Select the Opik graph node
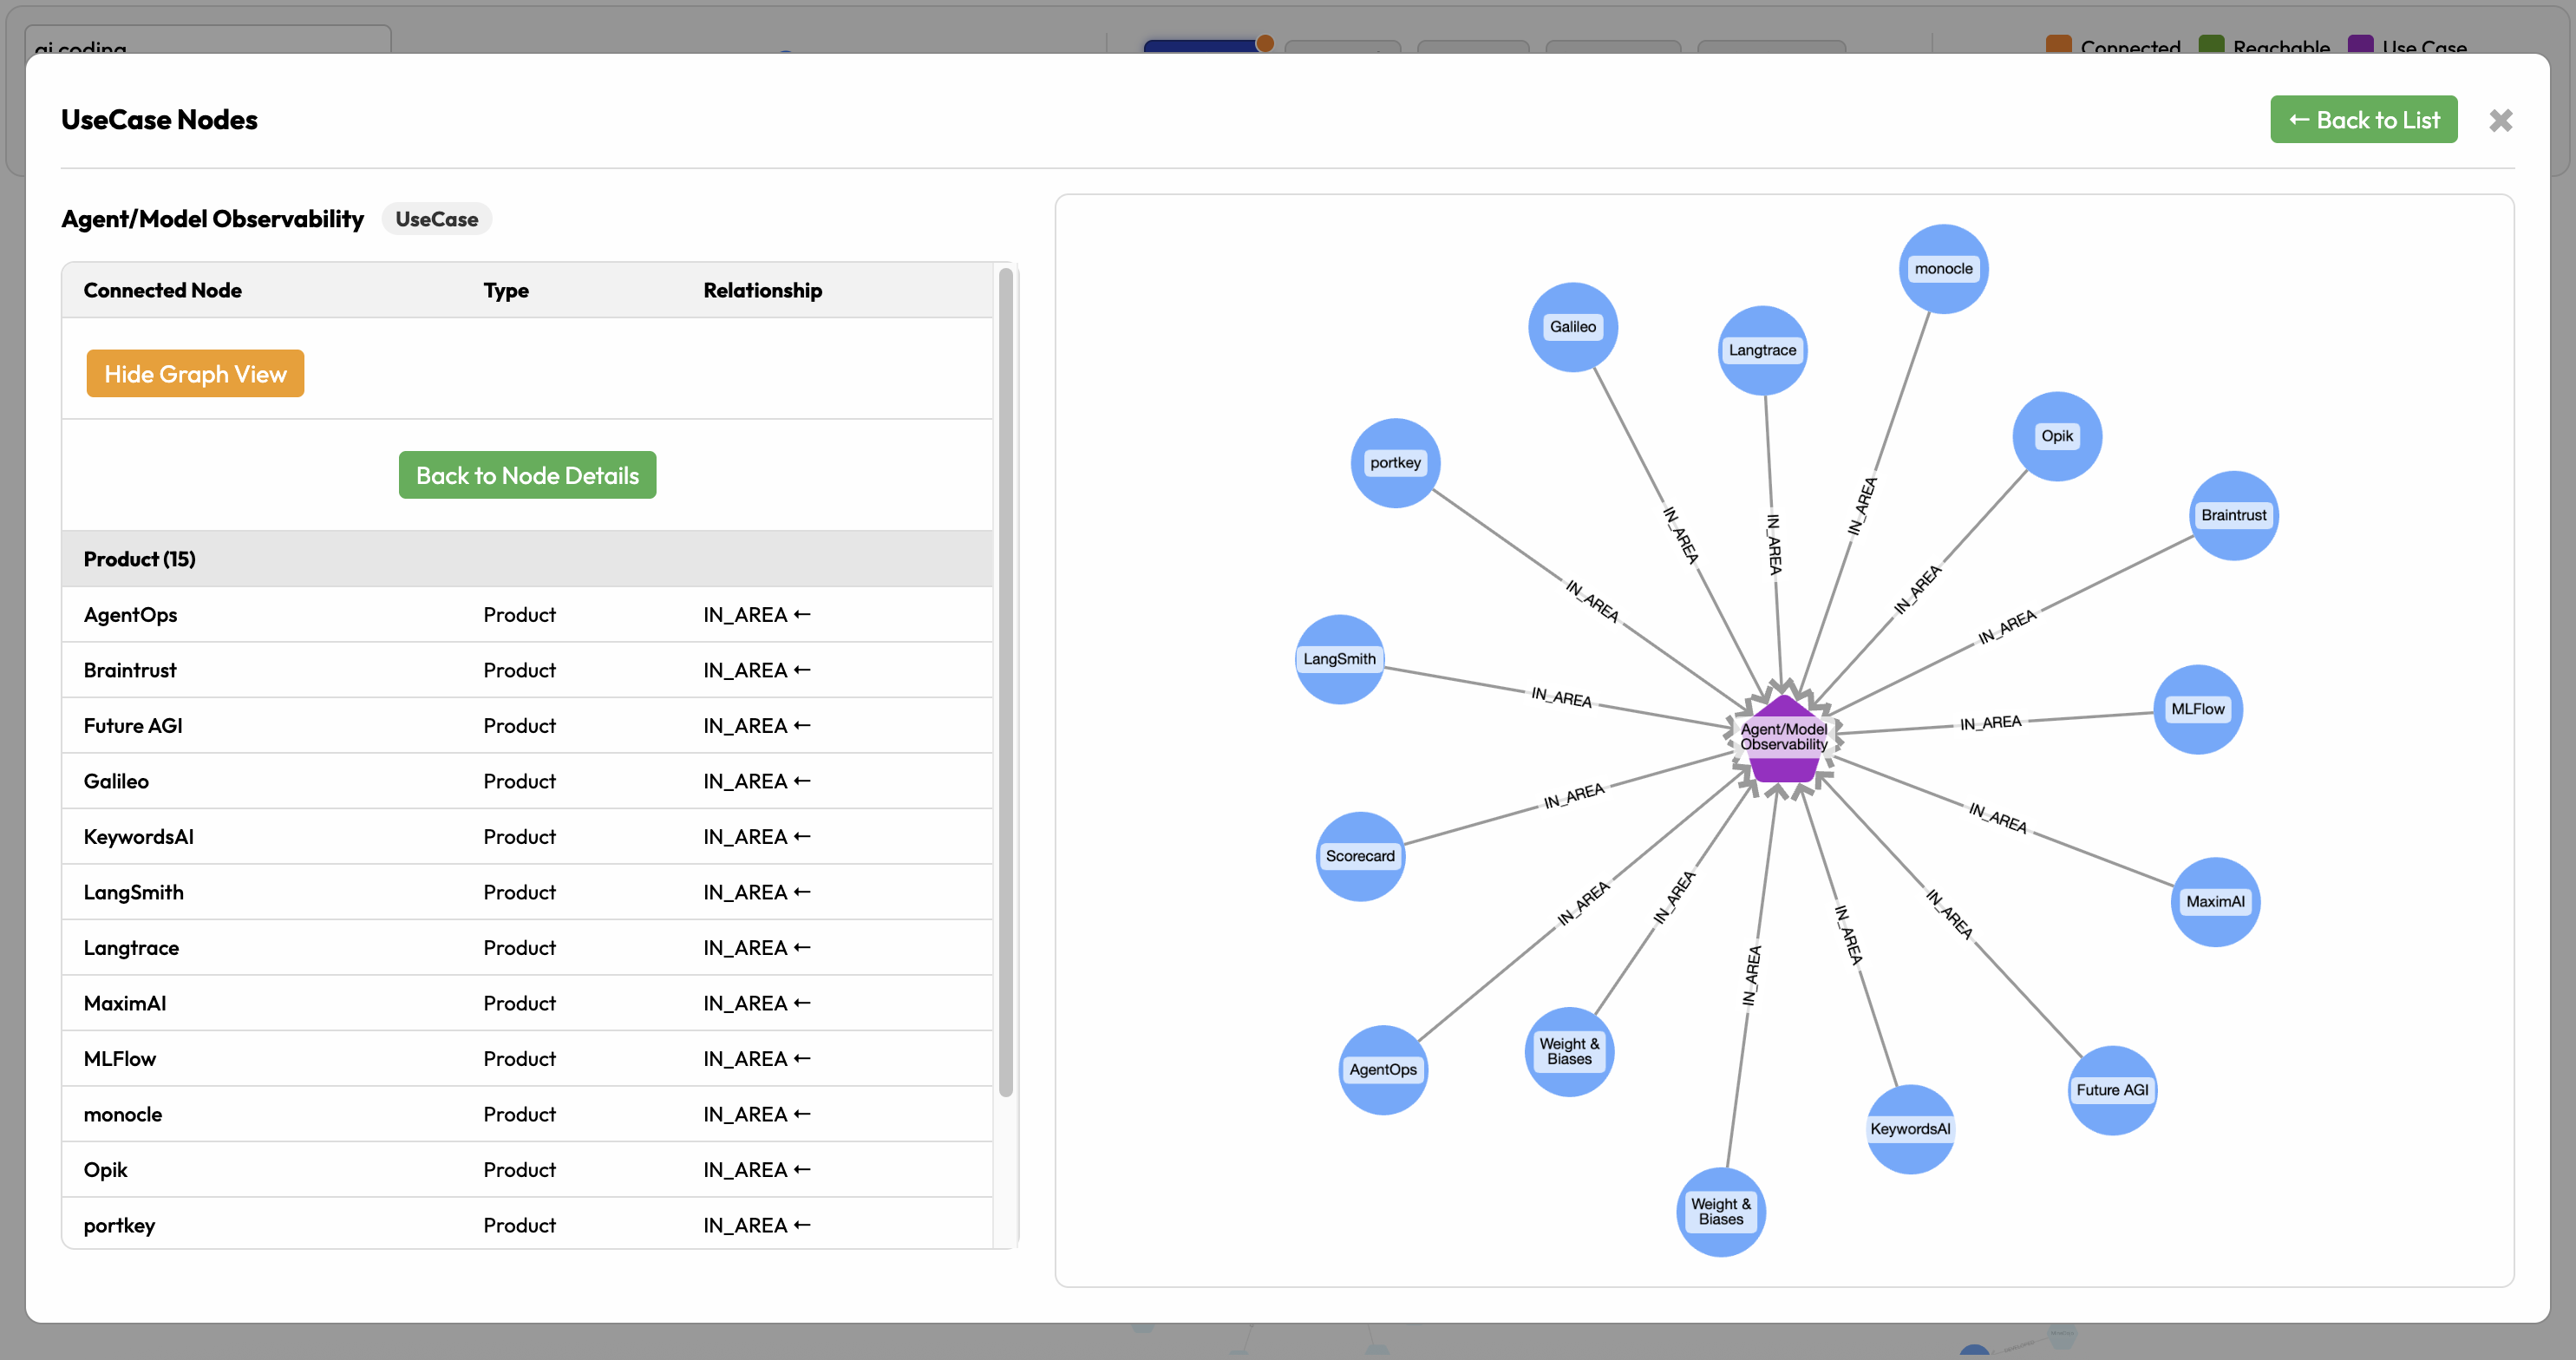 coord(2057,436)
